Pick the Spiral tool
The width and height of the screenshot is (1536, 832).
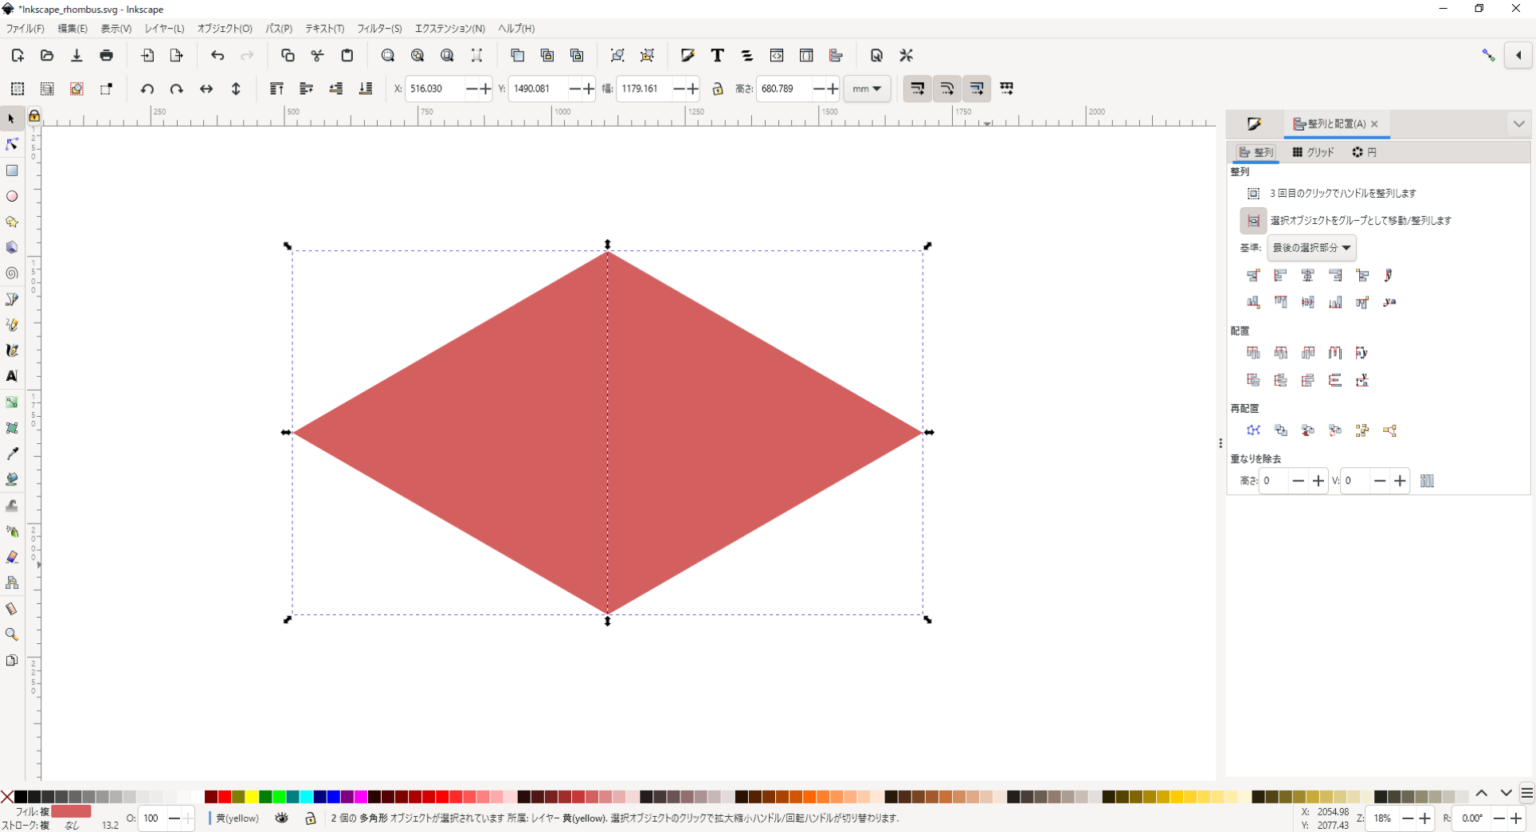[x=12, y=274]
